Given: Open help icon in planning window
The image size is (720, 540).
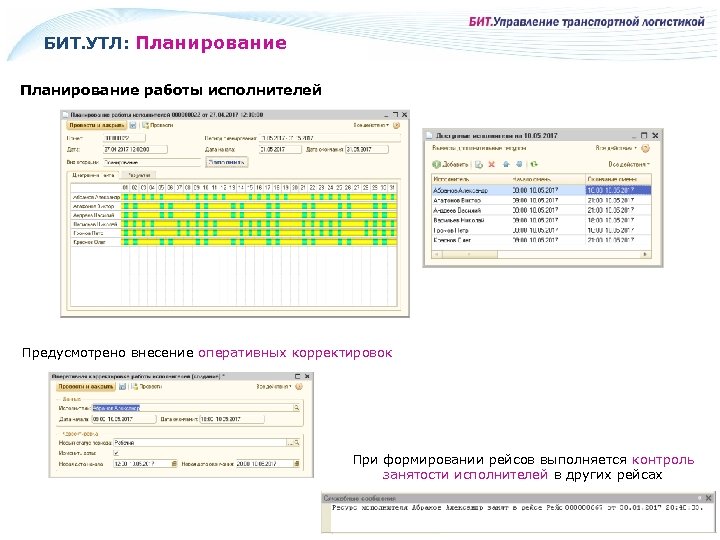Looking at the screenshot, I should pyautogui.click(x=397, y=125).
